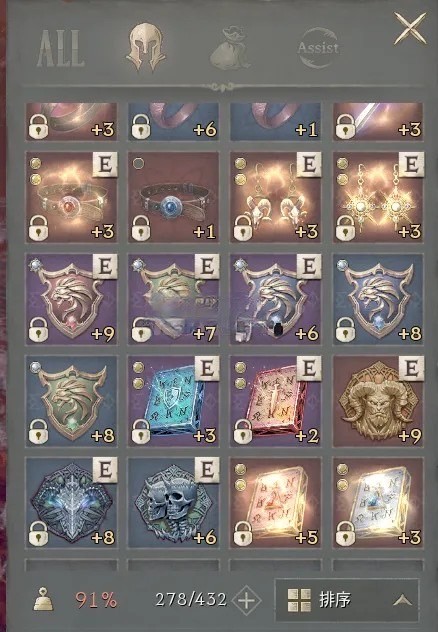The height and width of the screenshot is (632, 438).
Task: Expand inventory capacity with the plus button
Action: tap(246, 601)
